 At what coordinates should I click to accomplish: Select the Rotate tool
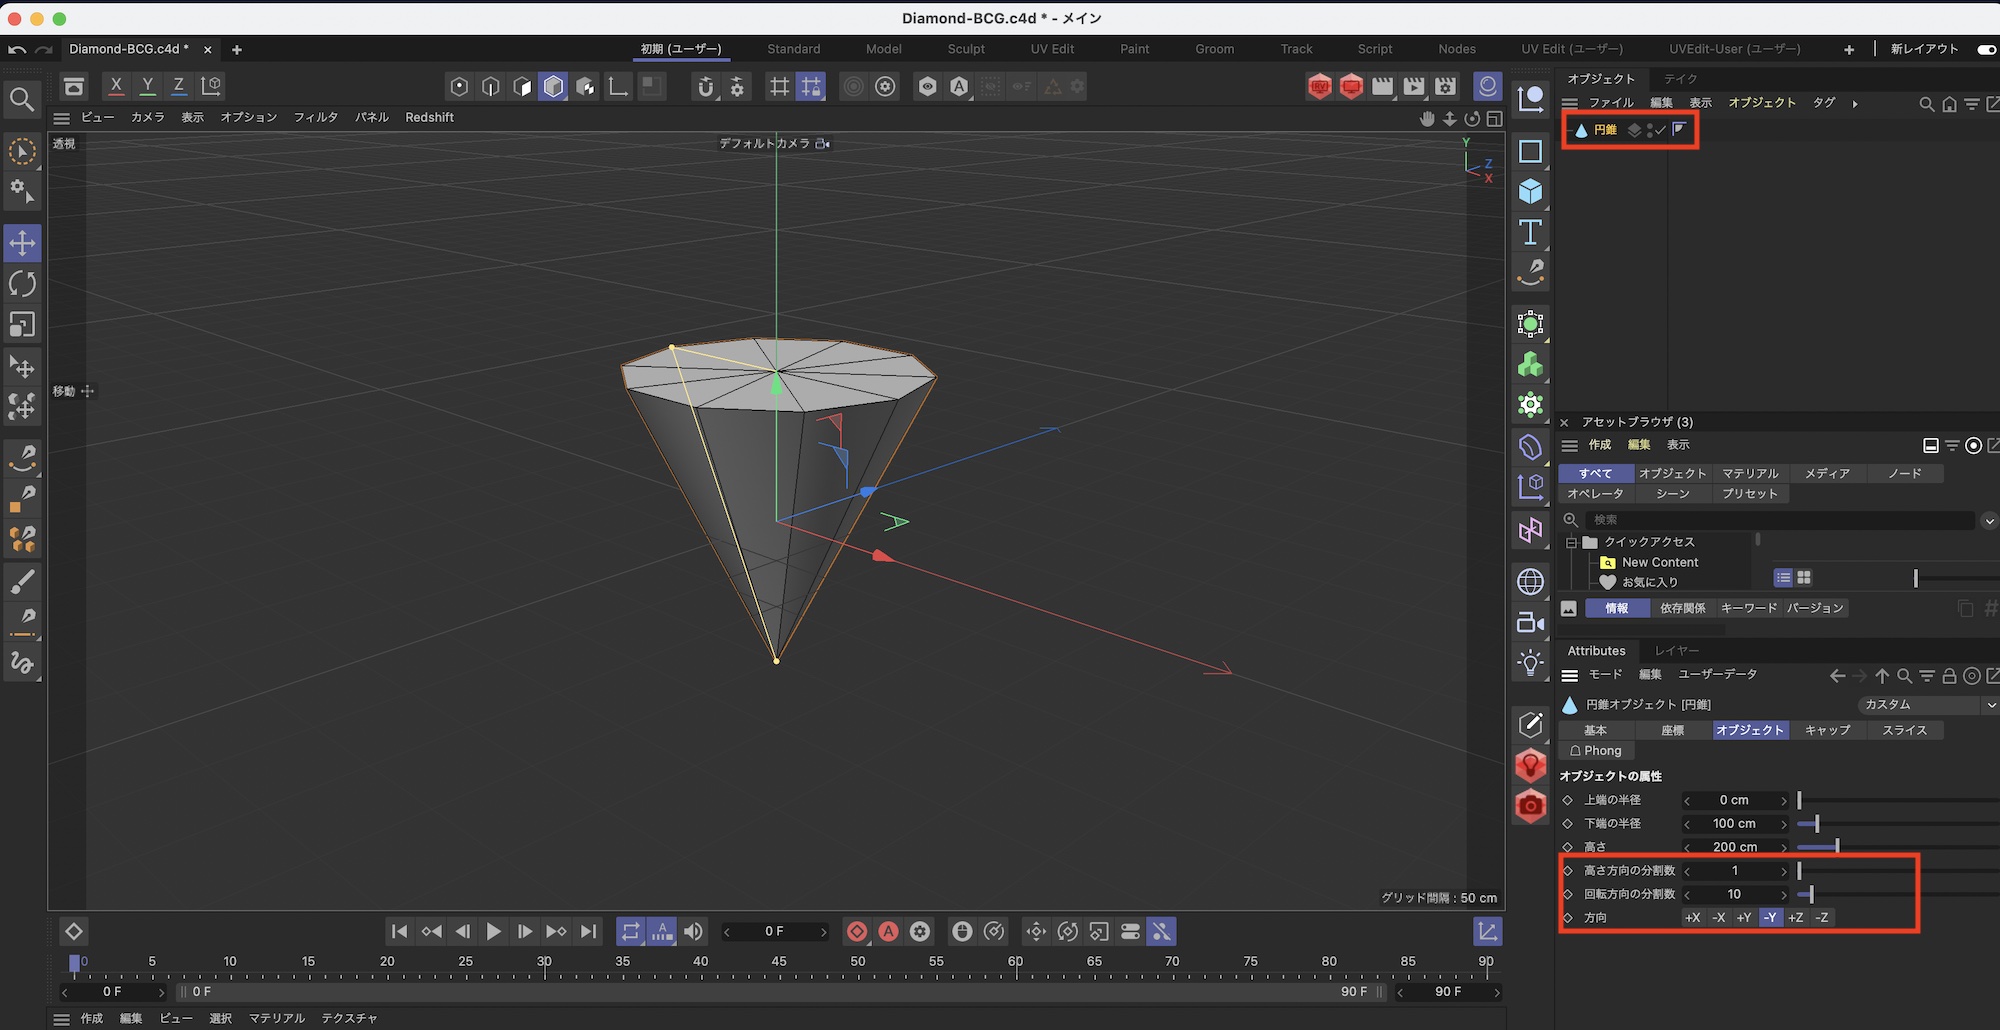22,284
